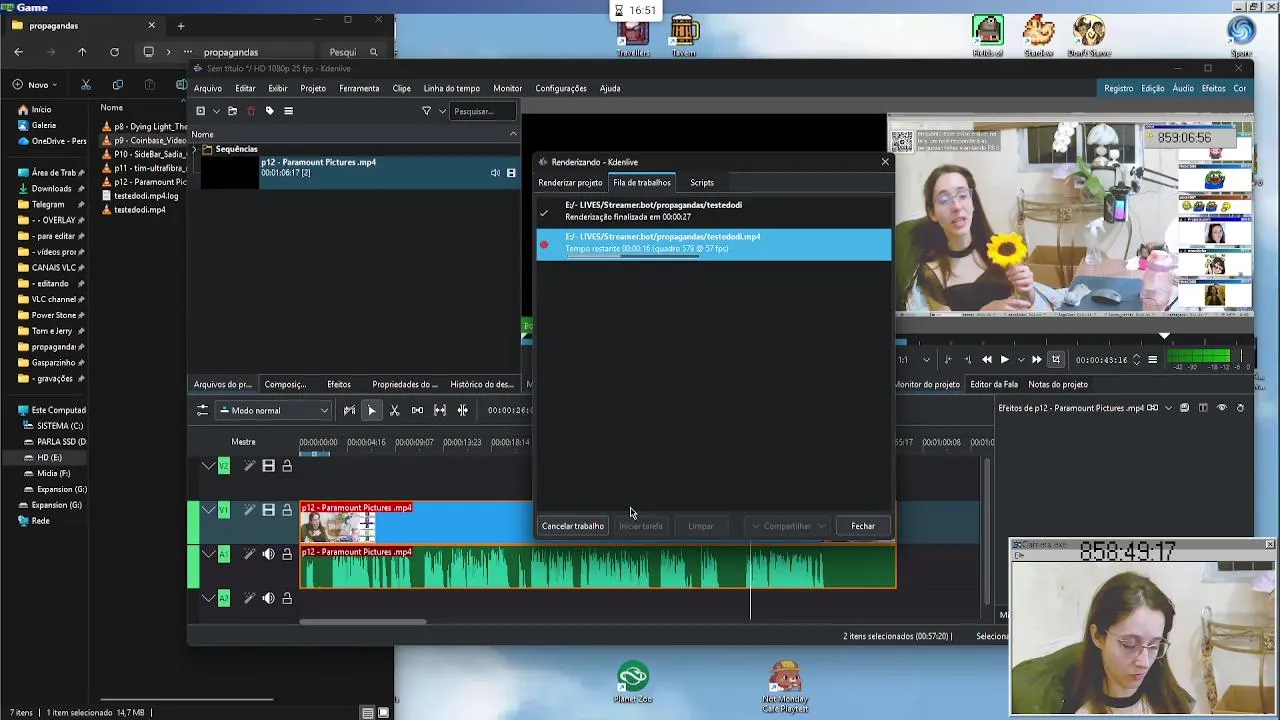
Task: Lock track V2
Action: 287,466
